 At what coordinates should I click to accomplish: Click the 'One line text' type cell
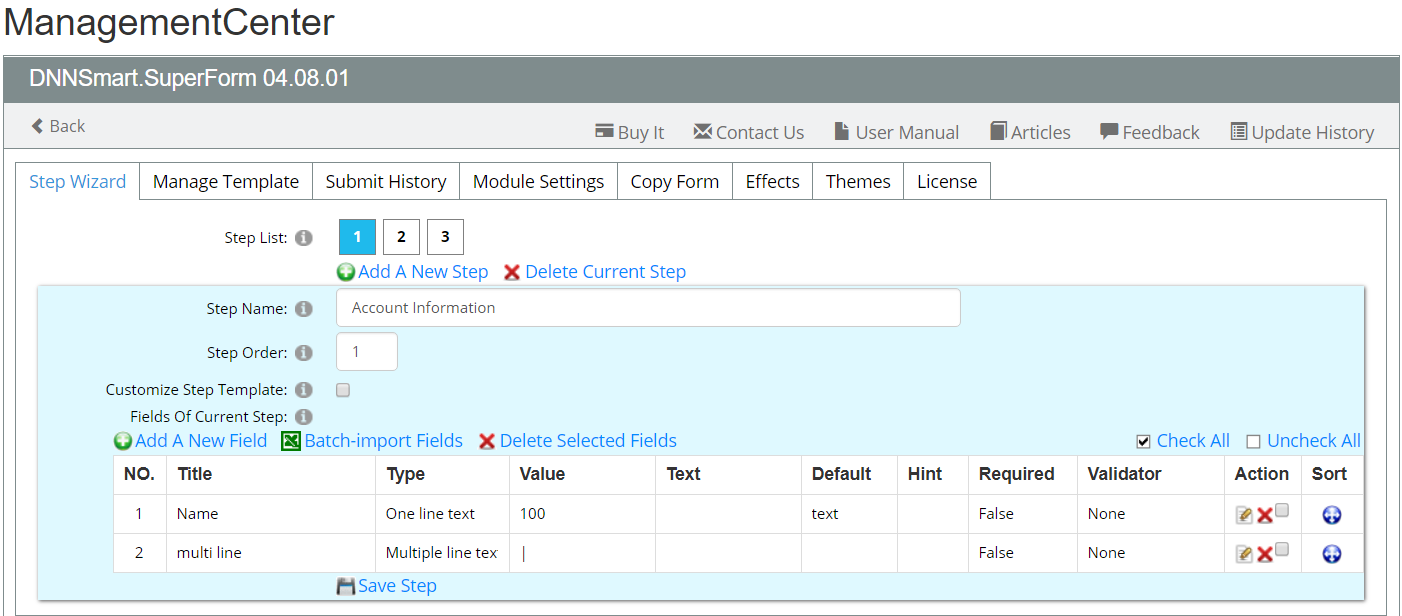pos(443,514)
